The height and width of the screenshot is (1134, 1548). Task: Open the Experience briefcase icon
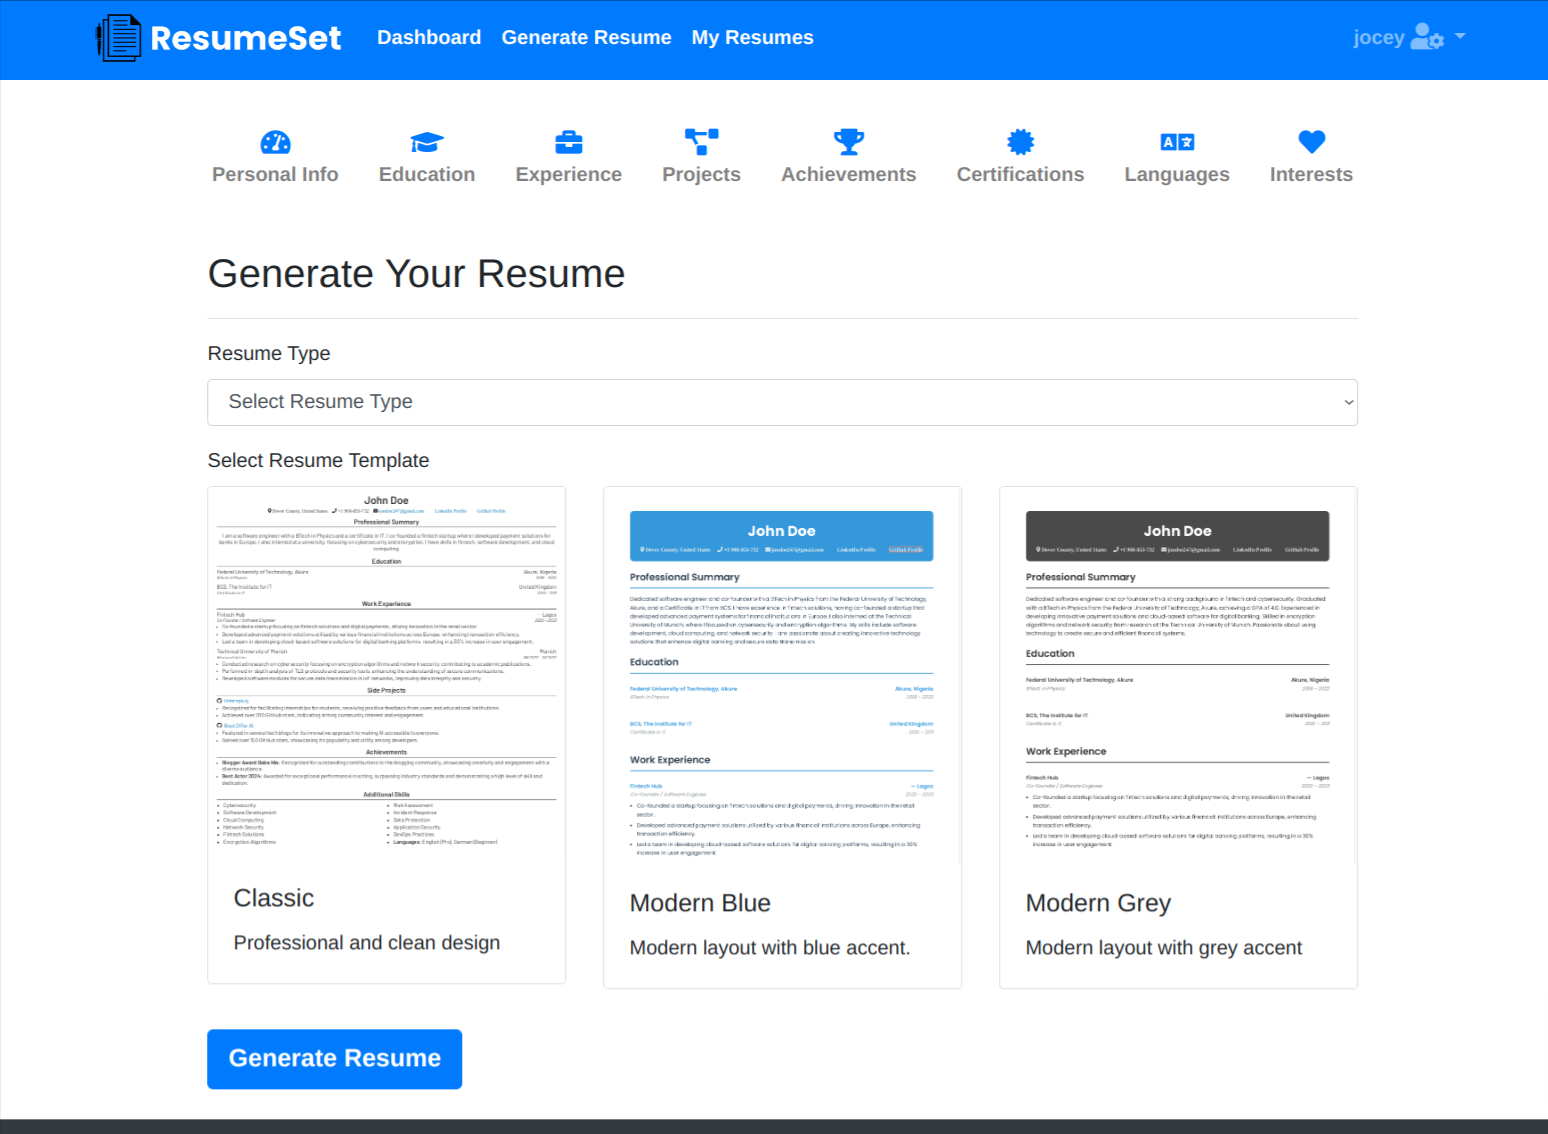tap(569, 142)
